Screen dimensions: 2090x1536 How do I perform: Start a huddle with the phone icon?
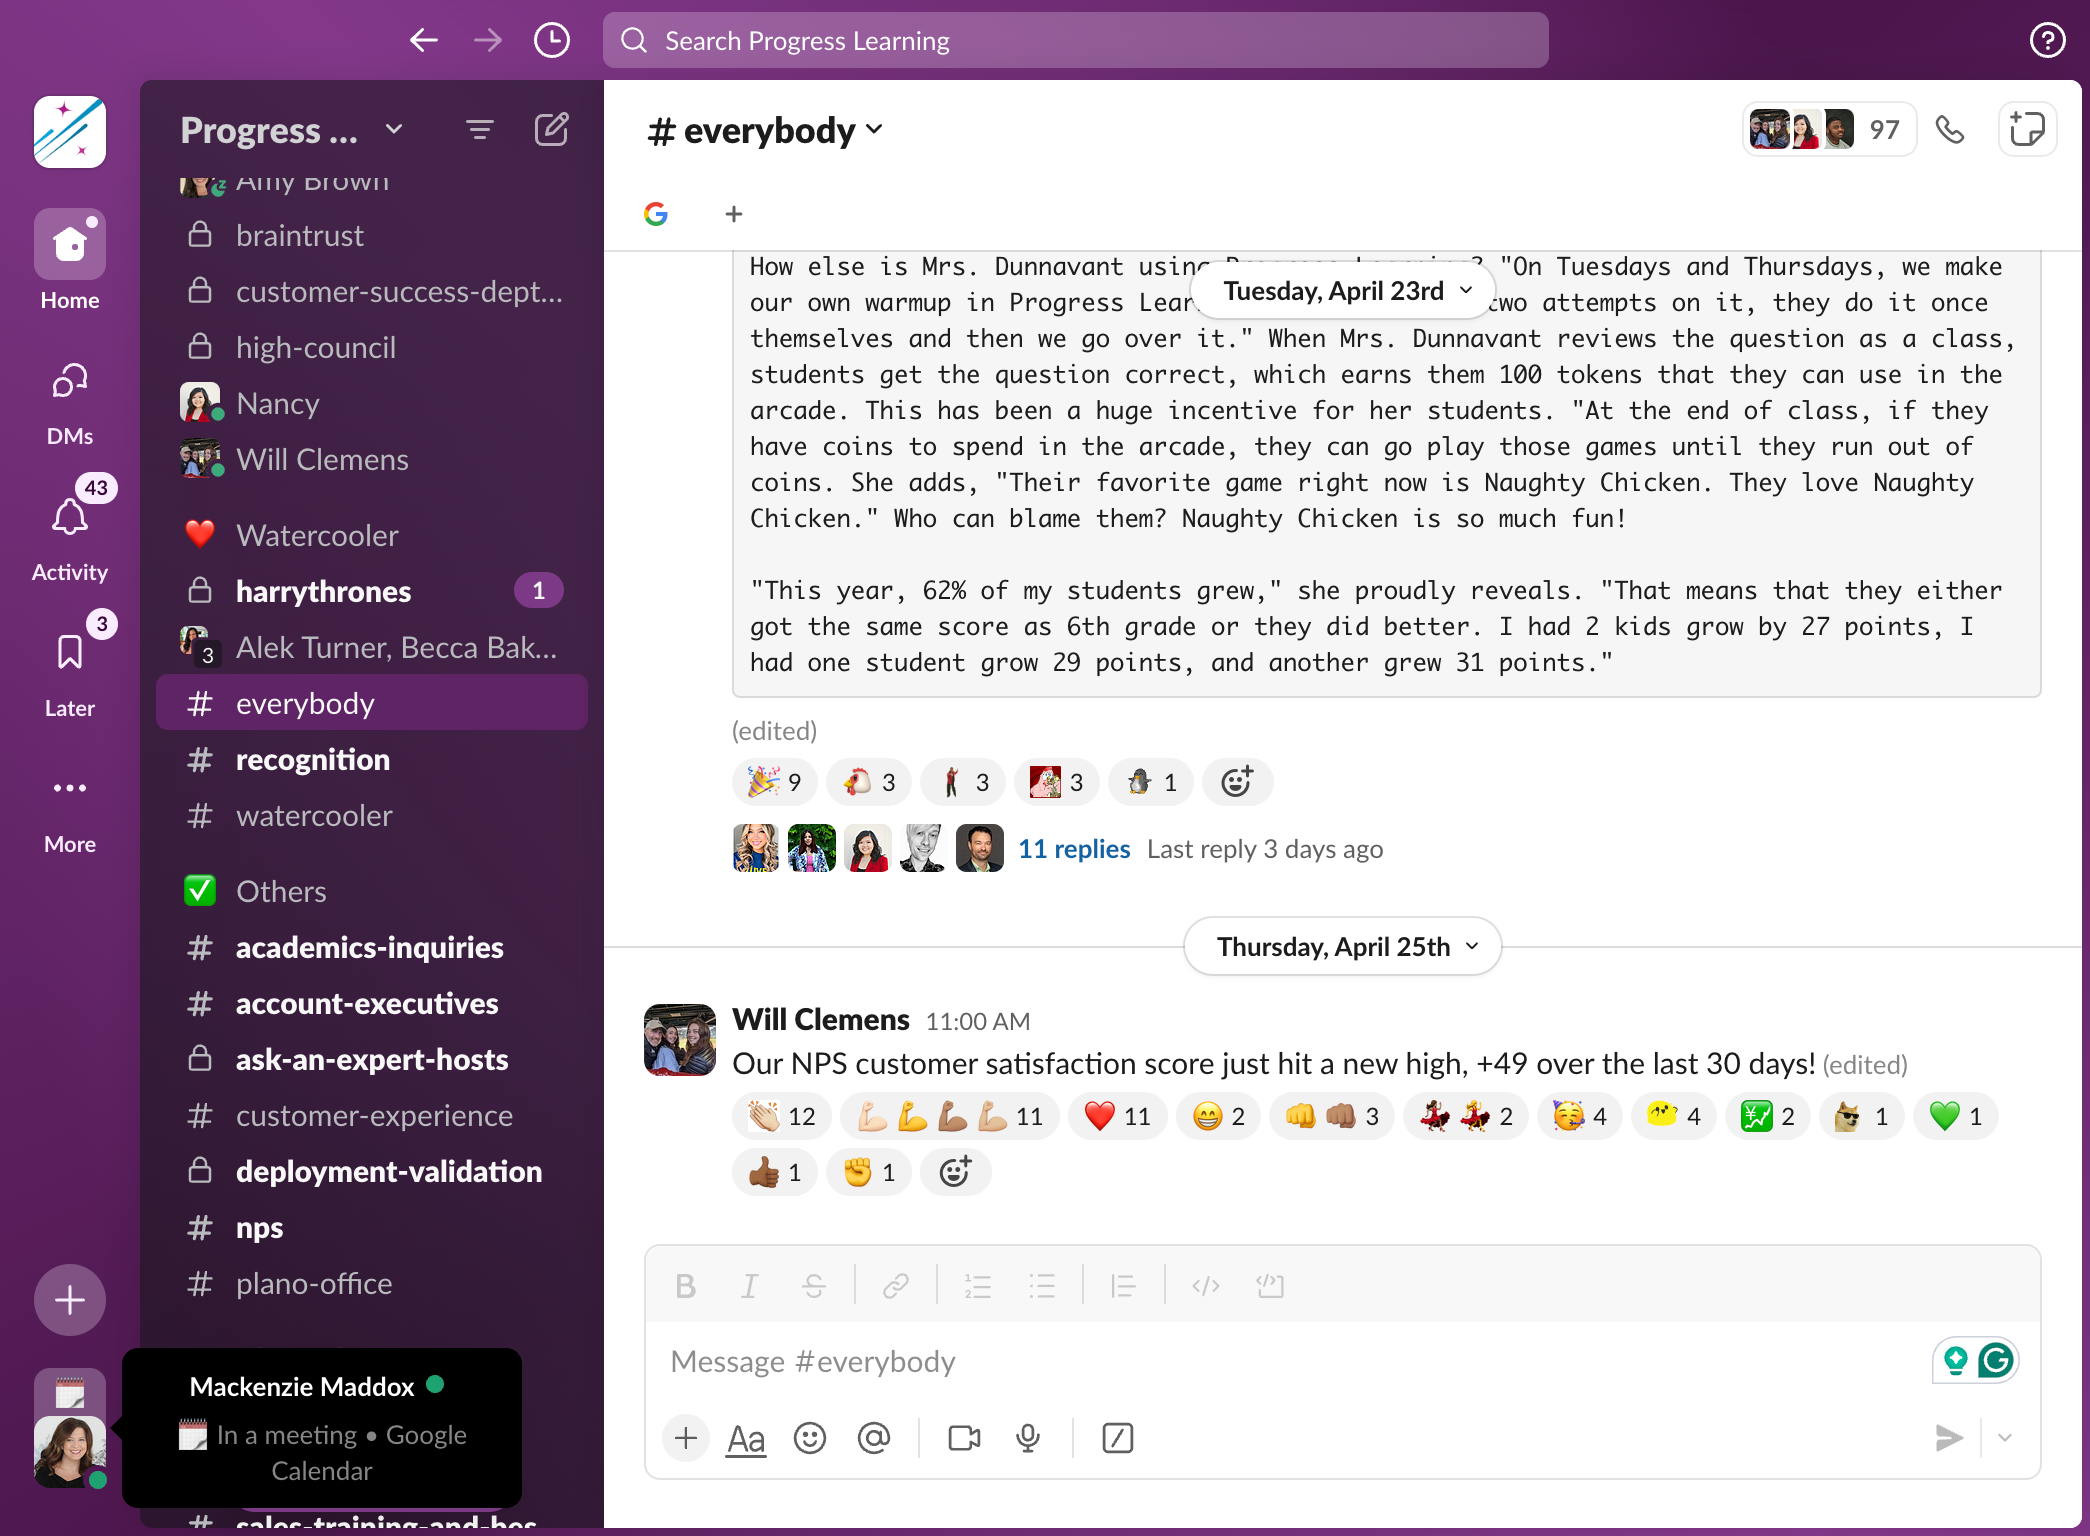[x=1949, y=129]
